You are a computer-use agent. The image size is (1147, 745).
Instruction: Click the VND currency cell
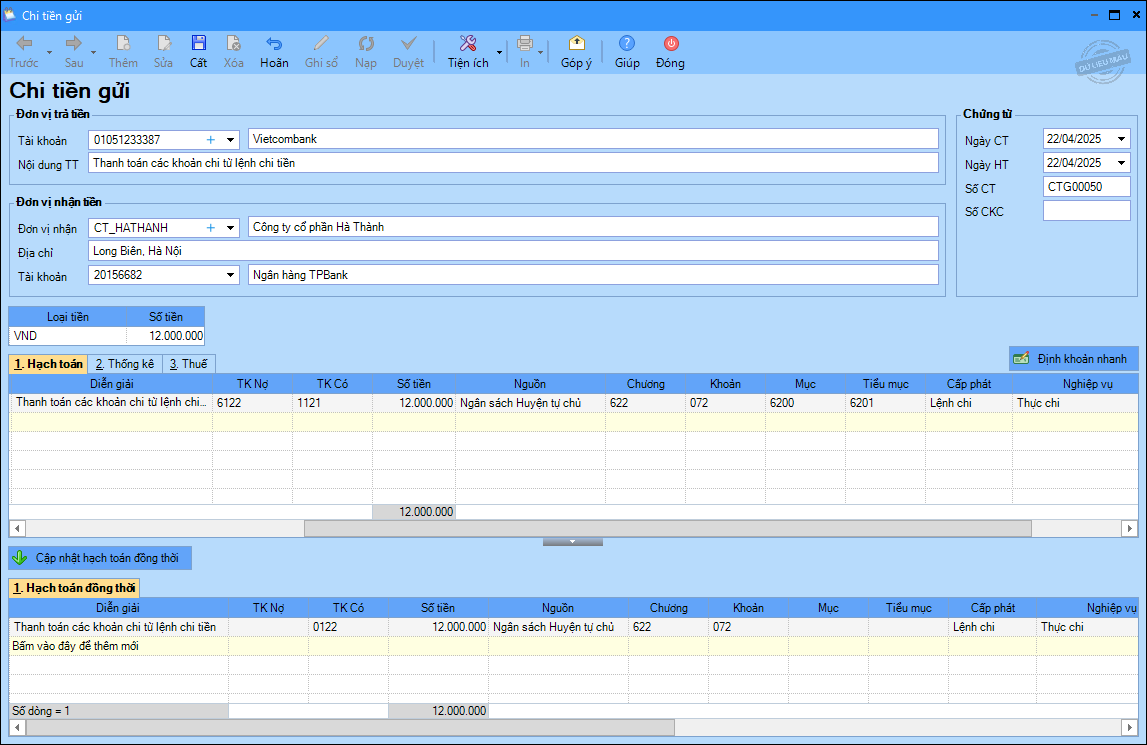pos(67,336)
